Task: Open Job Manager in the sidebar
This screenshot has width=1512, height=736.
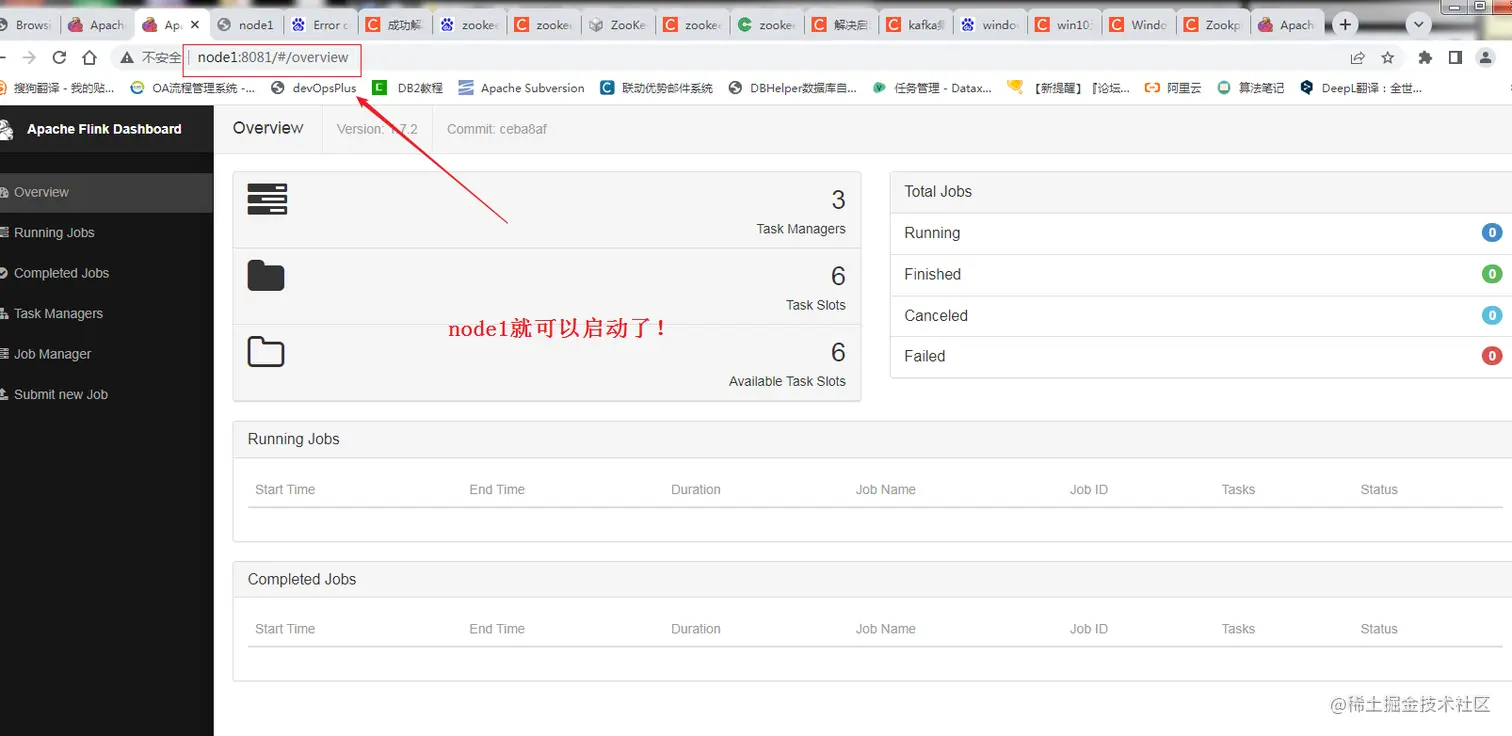Action: [106, 354]
